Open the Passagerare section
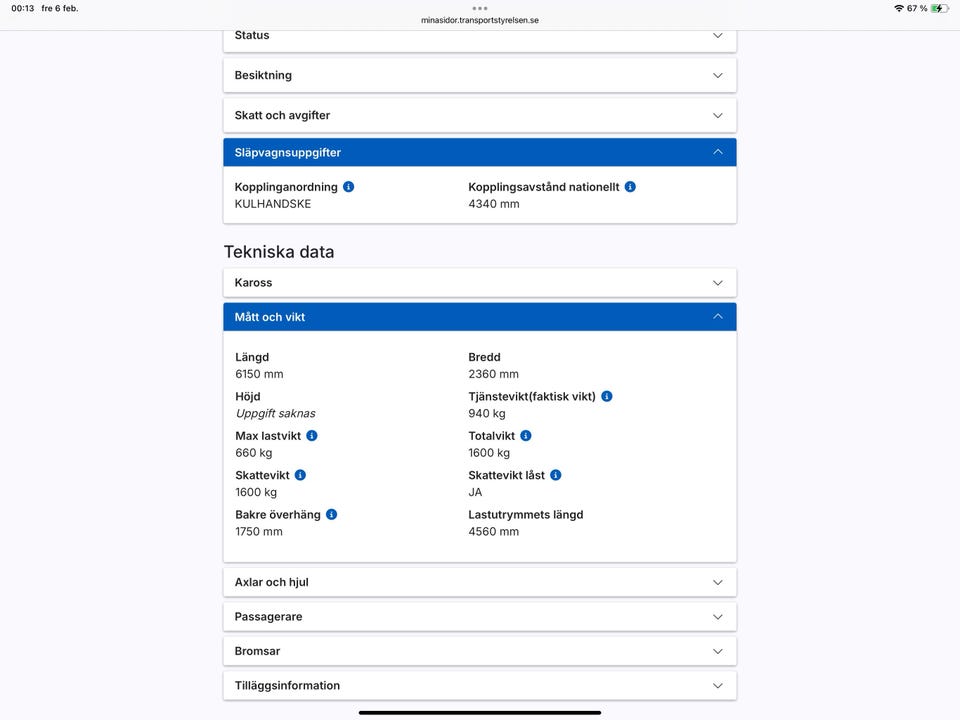Image resolution: width=960 pixels, height=720 pixels. pos(480,617)
